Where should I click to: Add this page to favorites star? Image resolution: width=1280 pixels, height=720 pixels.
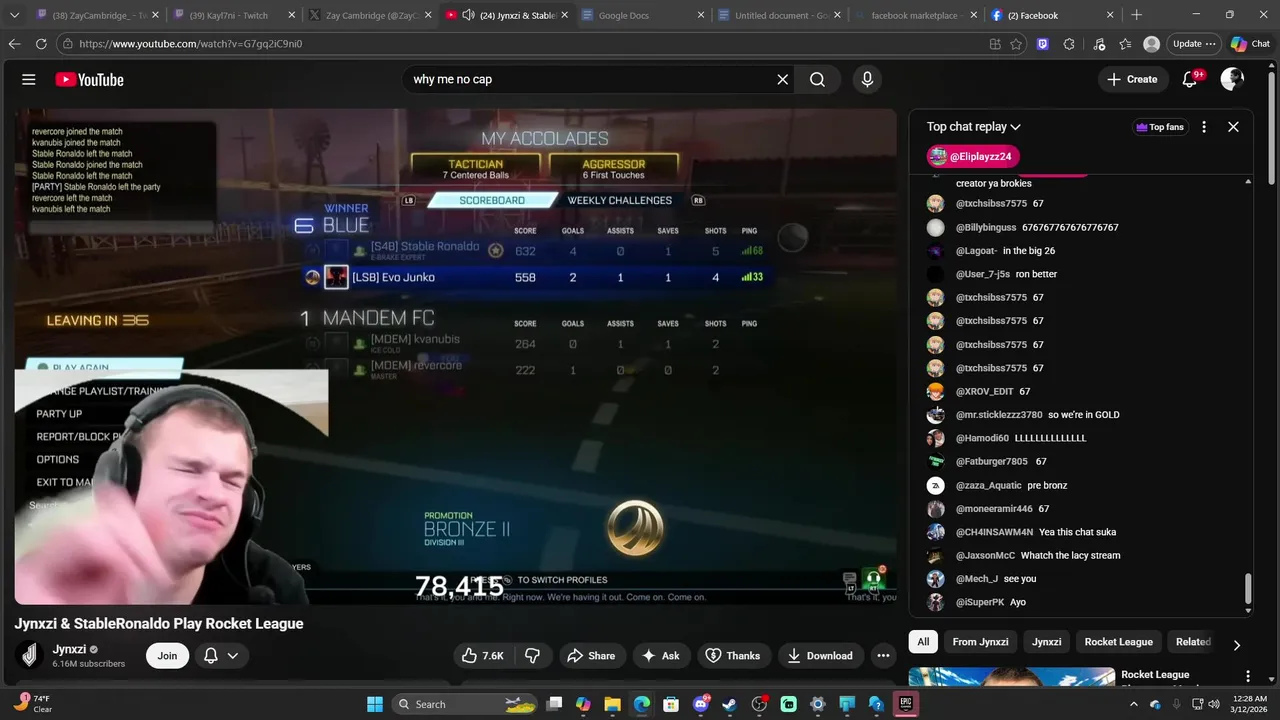(1016, 44)
